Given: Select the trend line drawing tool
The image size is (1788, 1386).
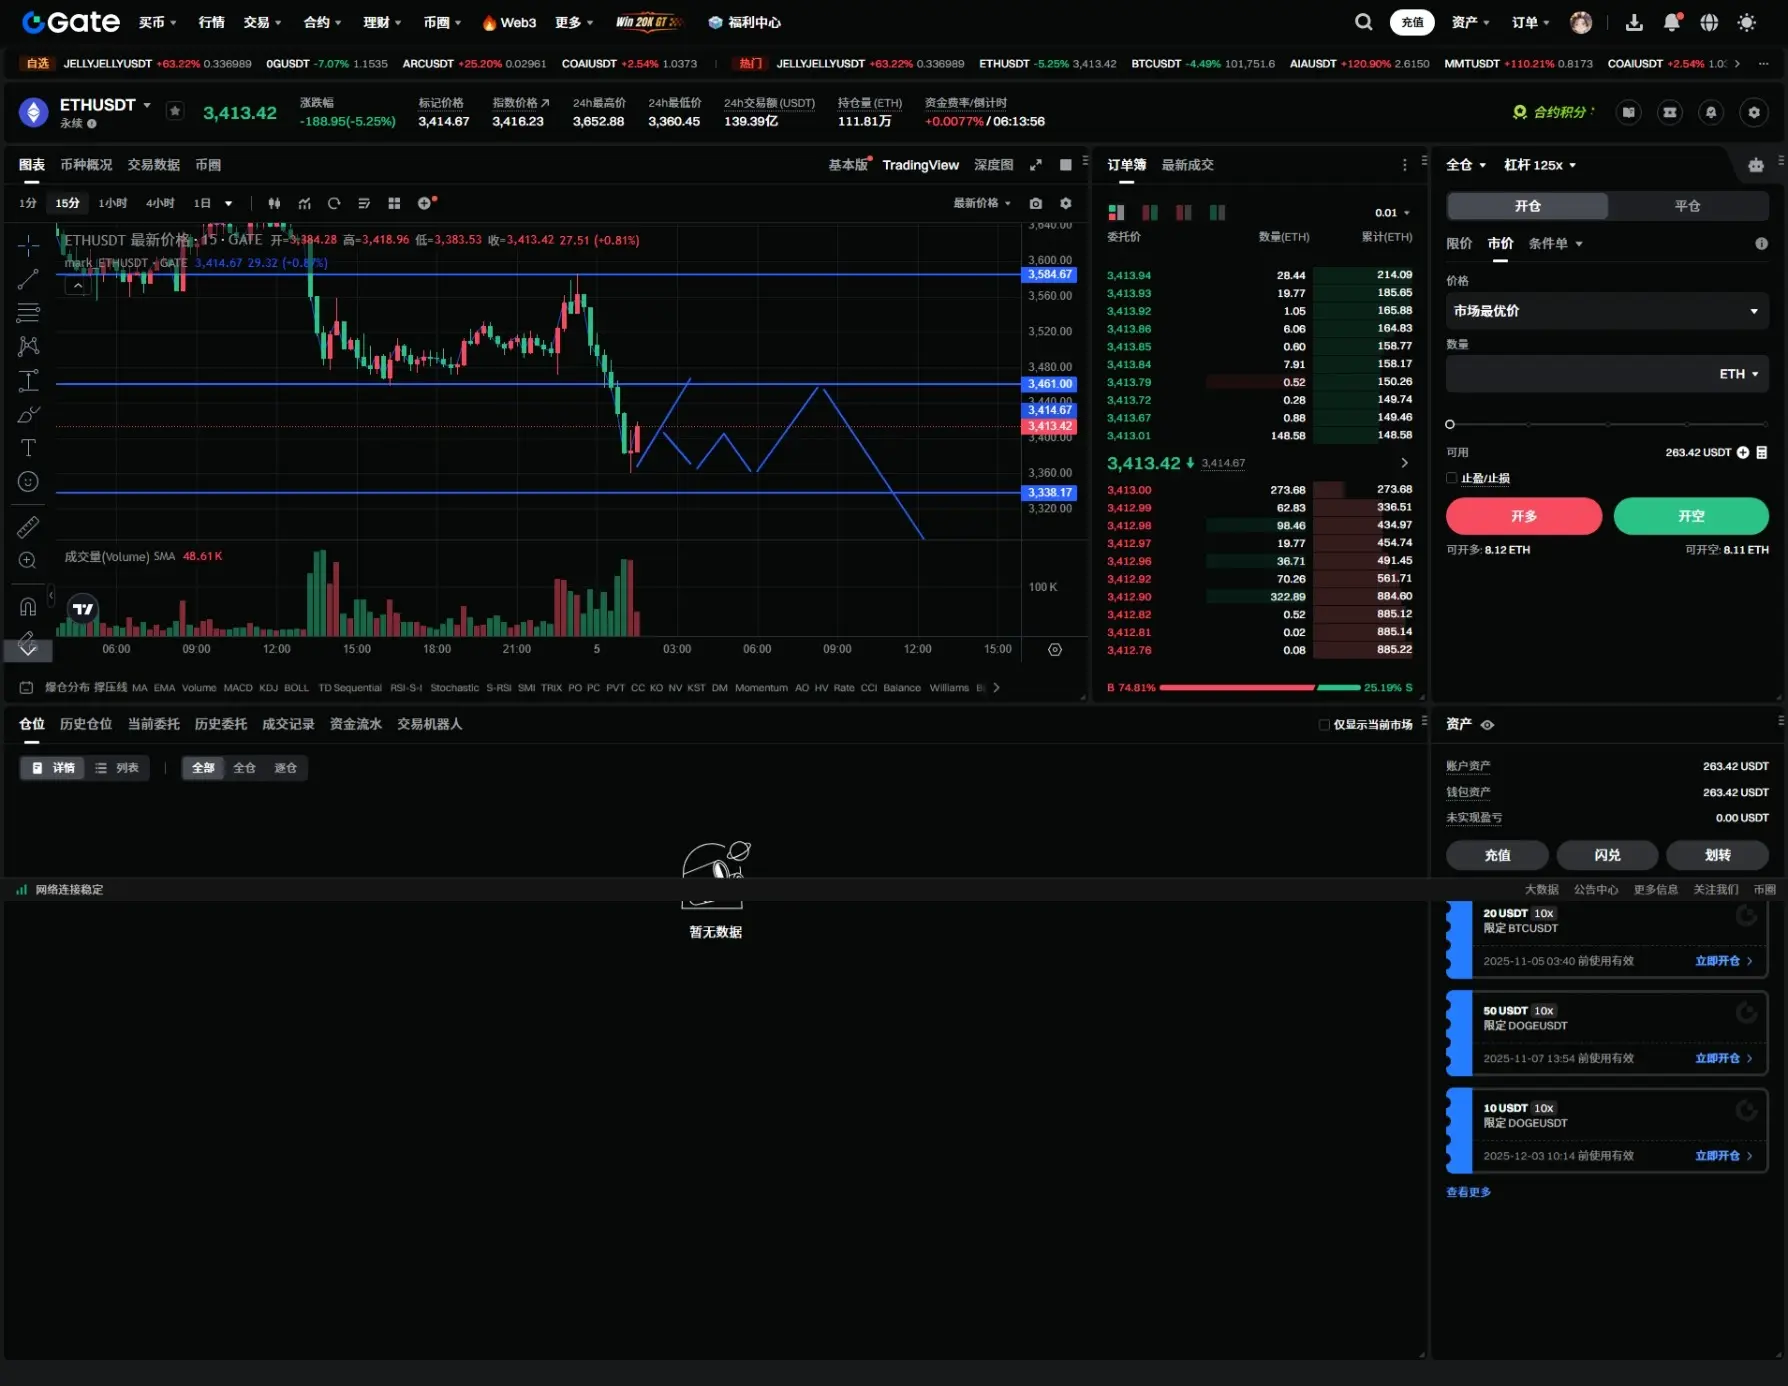Looking at the screenshot, I should (28, 279).
